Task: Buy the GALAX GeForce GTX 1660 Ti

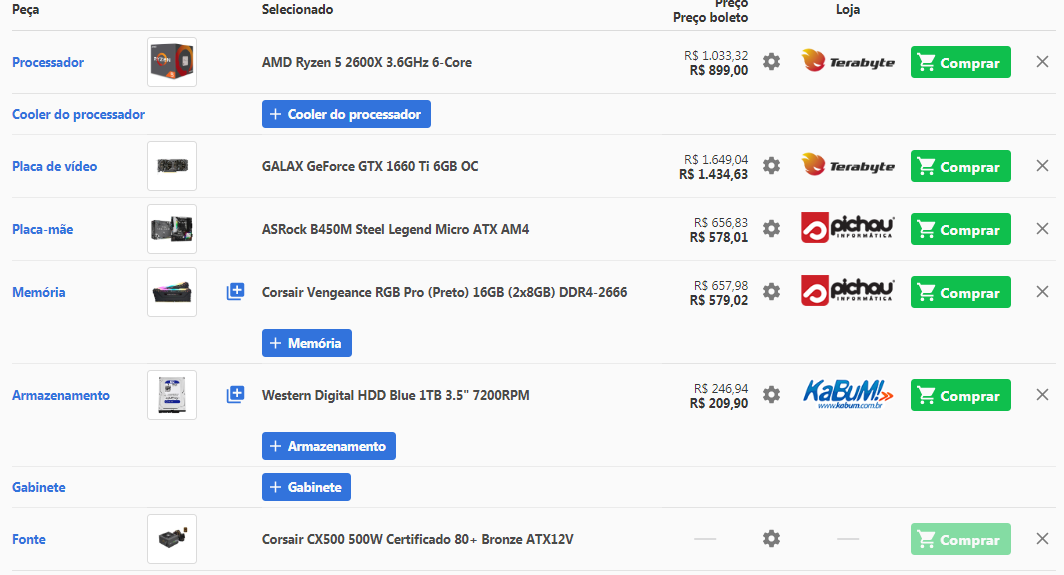Action: pyautogui.click(x=960, y=166)
